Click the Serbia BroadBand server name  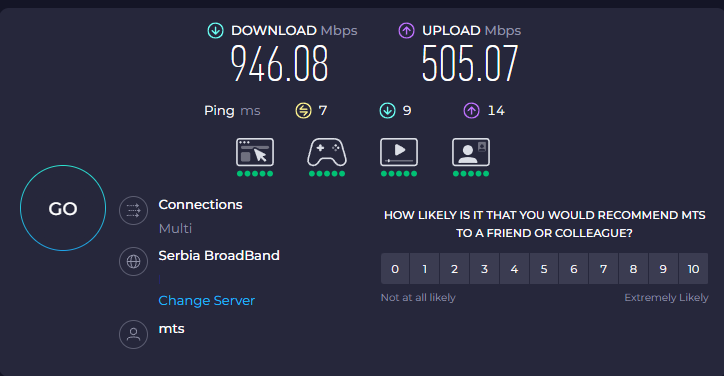pyautogui.click(x=219, y=255)
